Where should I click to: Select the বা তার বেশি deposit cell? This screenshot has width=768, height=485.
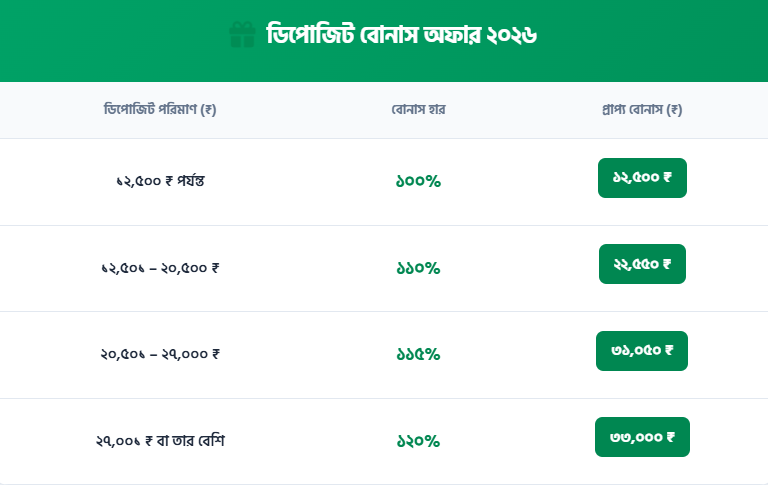tap(160, 441)
